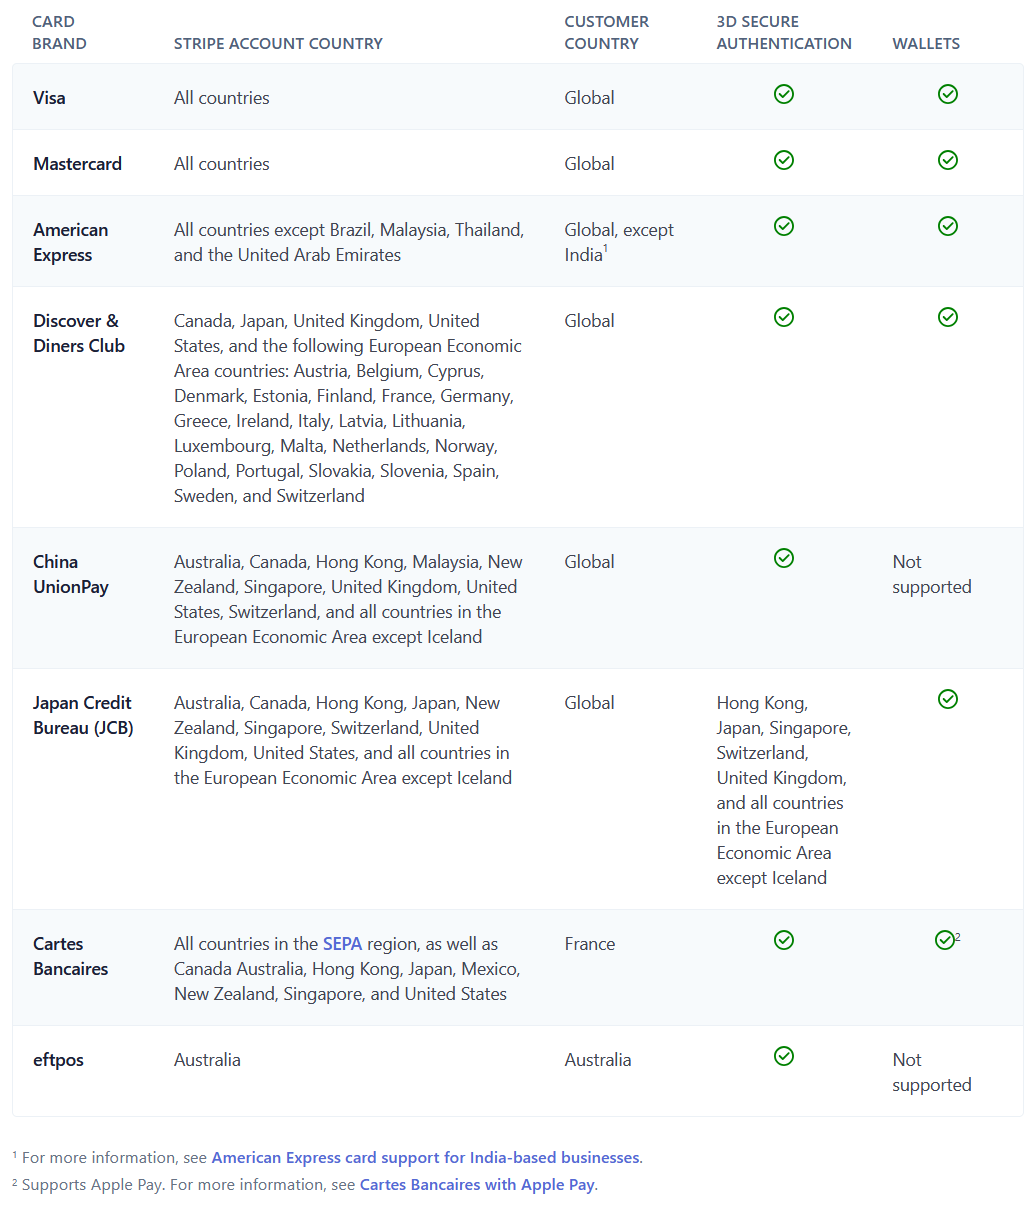The height and width of the screenshot is (1208, 1035).
Task: Click the Visa wallets checkmark icon
Action: [x=948, y=94]
